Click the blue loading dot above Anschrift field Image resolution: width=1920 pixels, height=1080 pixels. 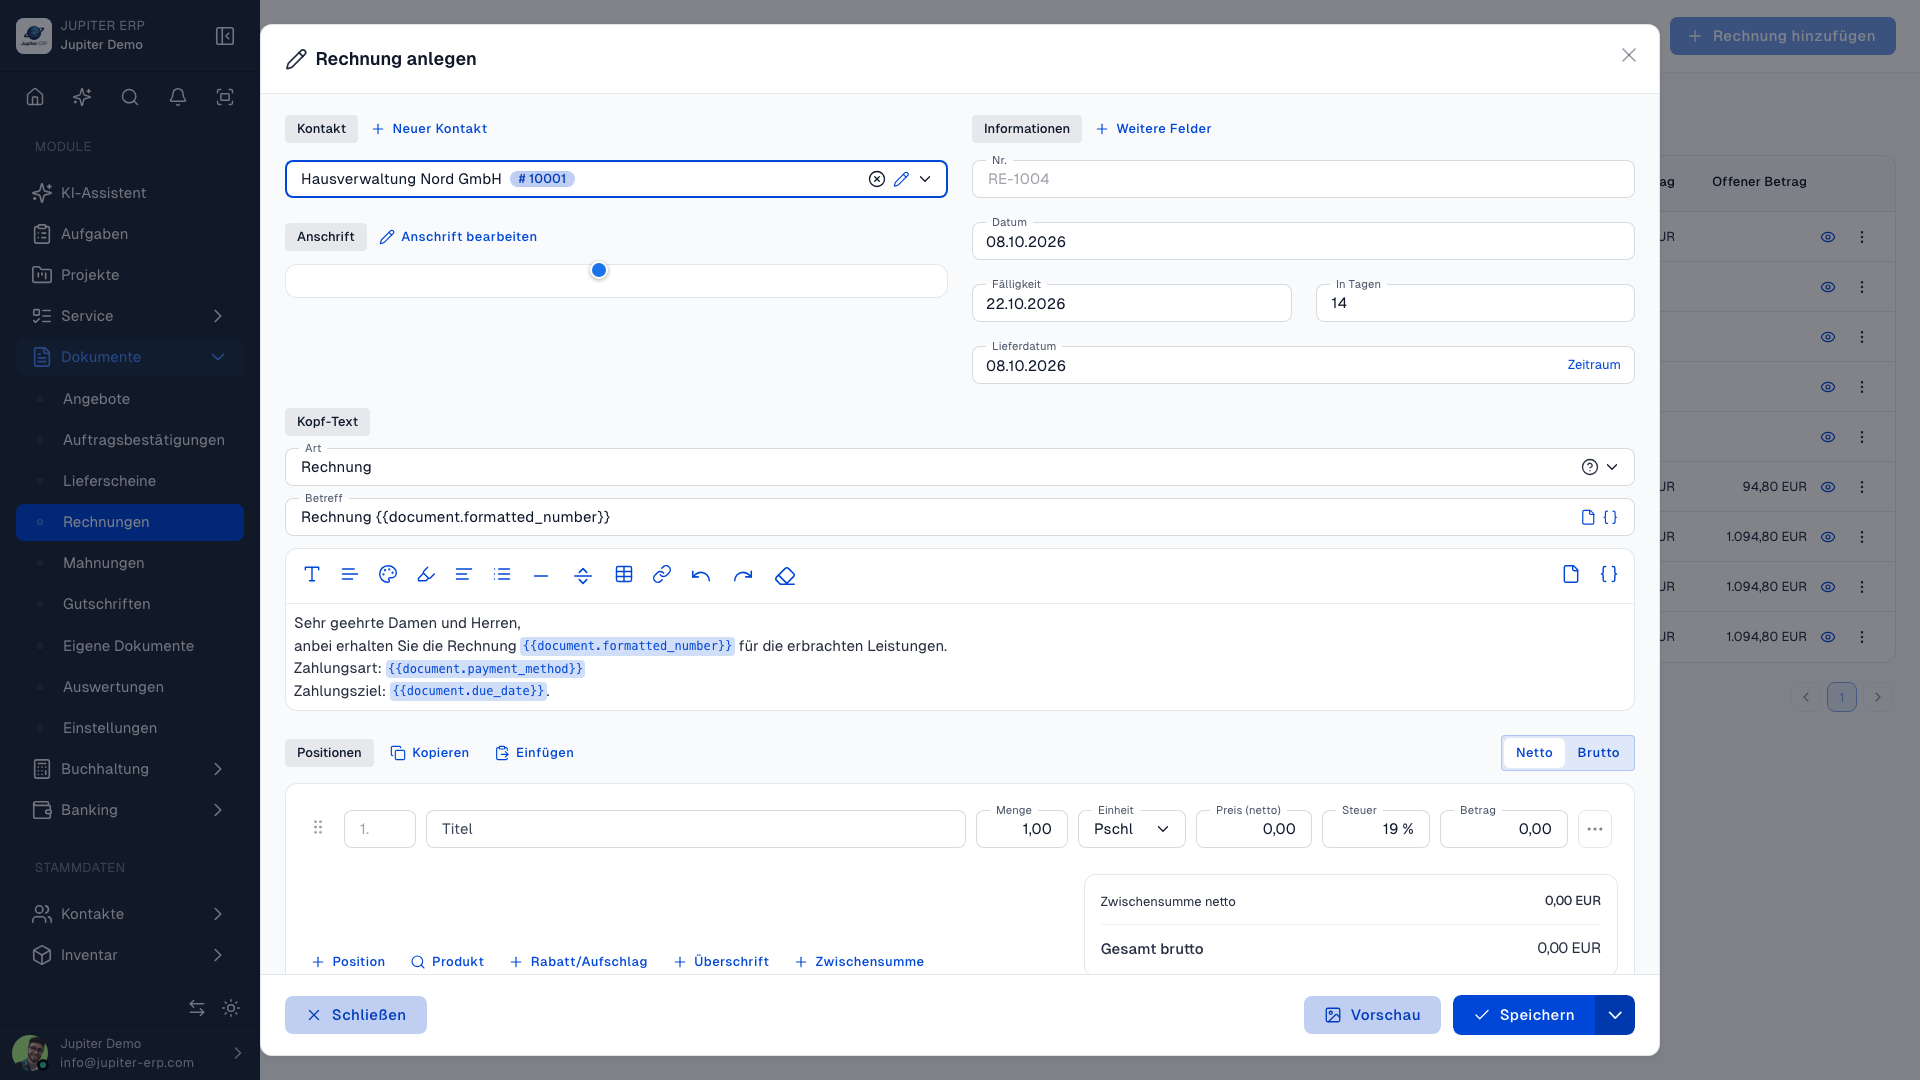(599, 270)
